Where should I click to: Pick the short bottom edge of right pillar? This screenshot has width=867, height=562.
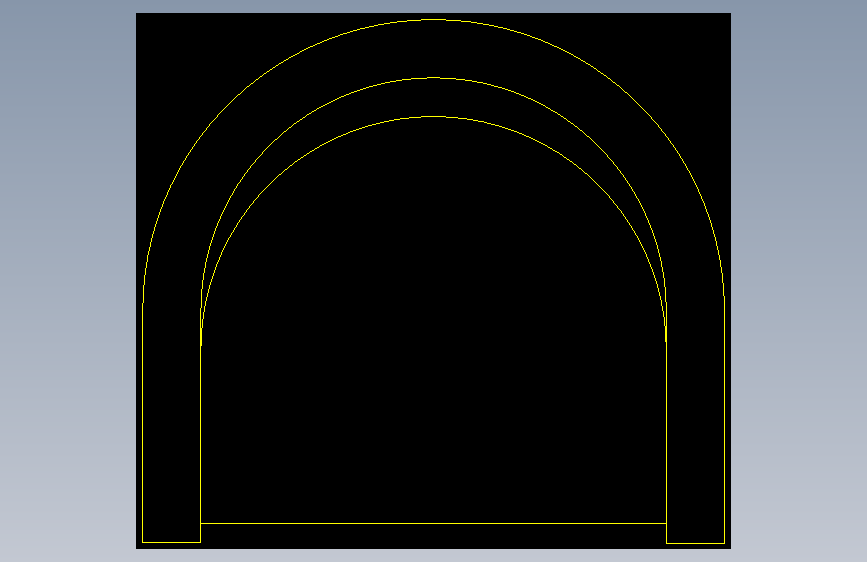696,543
